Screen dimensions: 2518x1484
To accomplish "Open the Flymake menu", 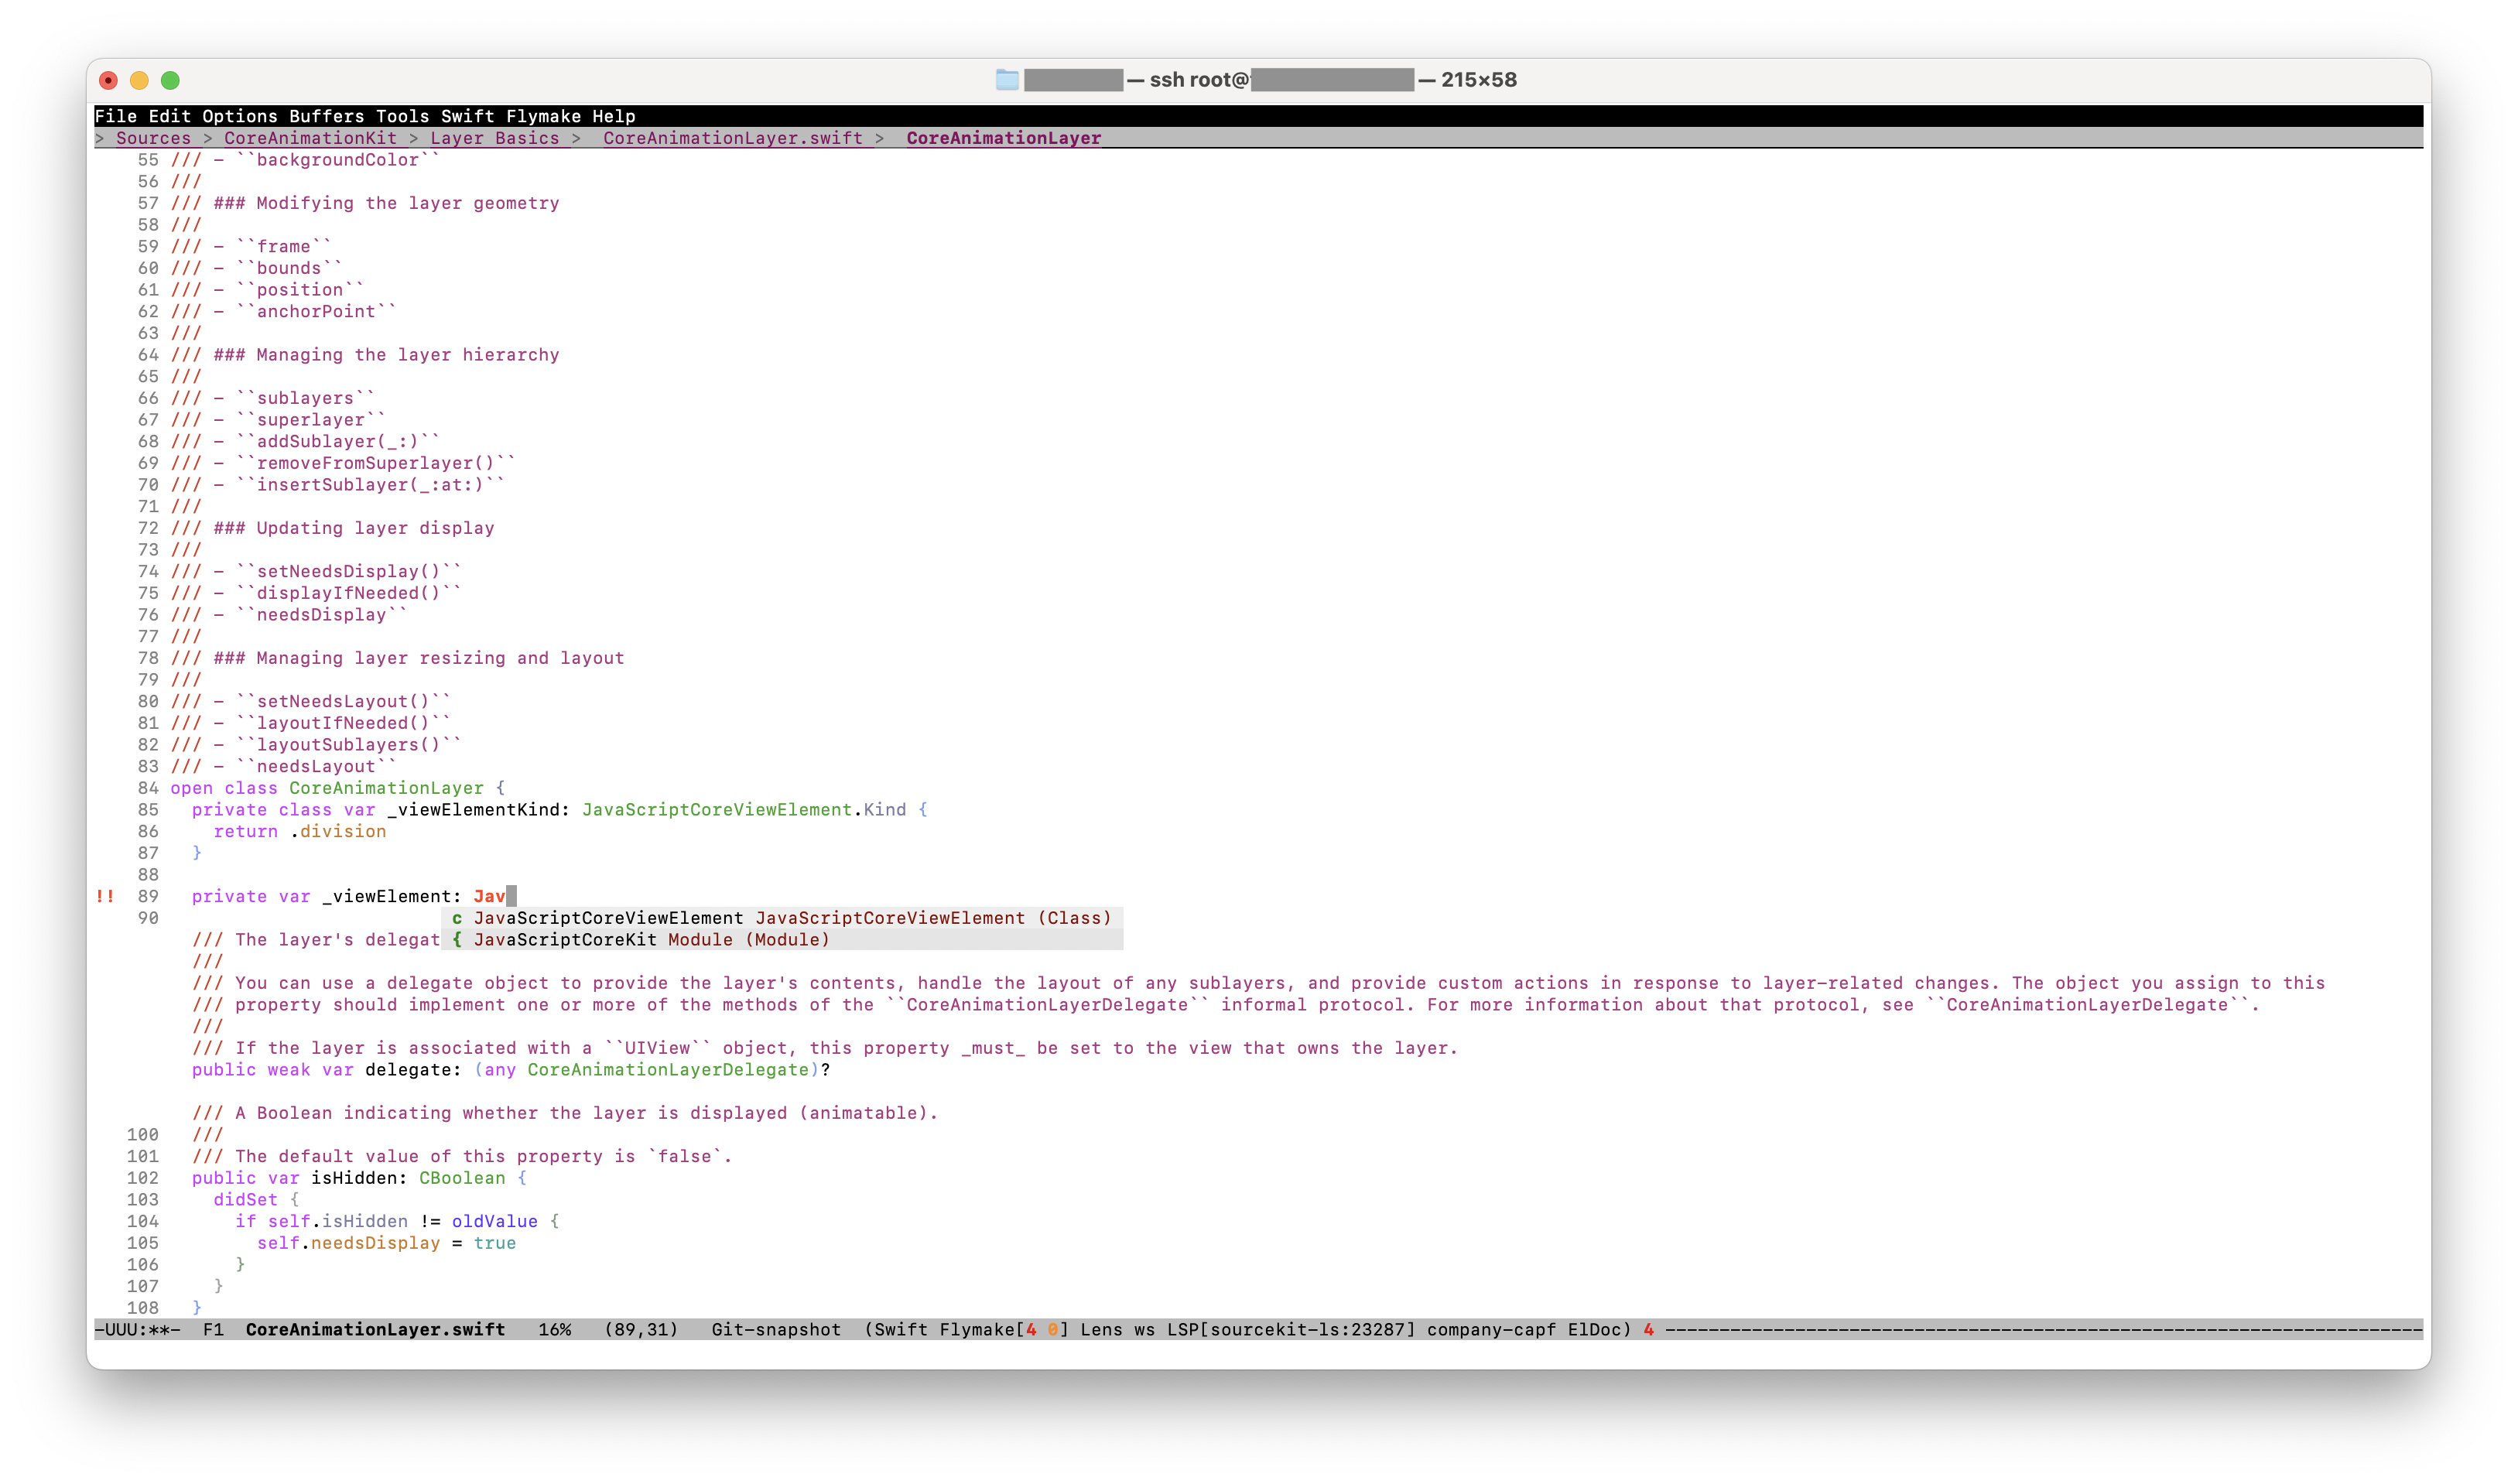I will pyautogui.click(x=543, y=116).
